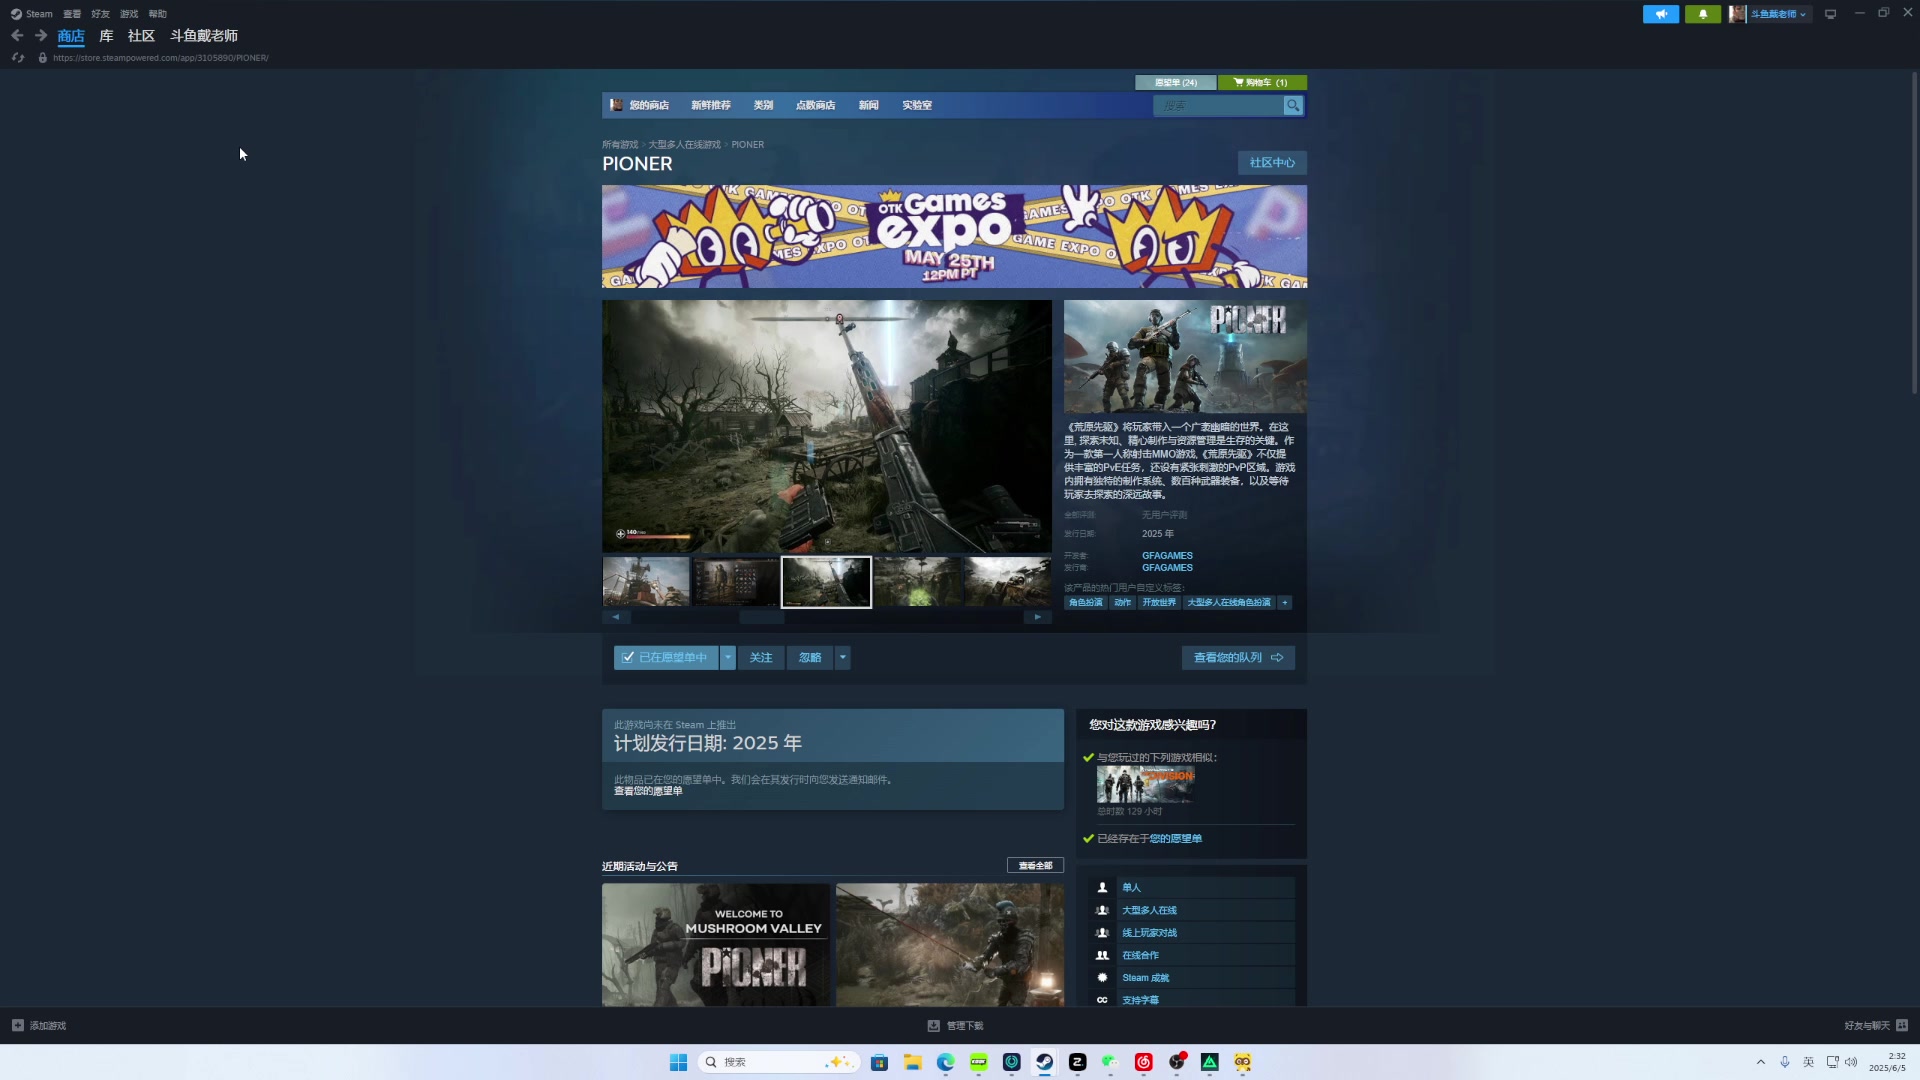The width and height of the screenshot is (1920, 1080).
Task: Open WeChat from the taskbar
Action: point(1110,1062)
